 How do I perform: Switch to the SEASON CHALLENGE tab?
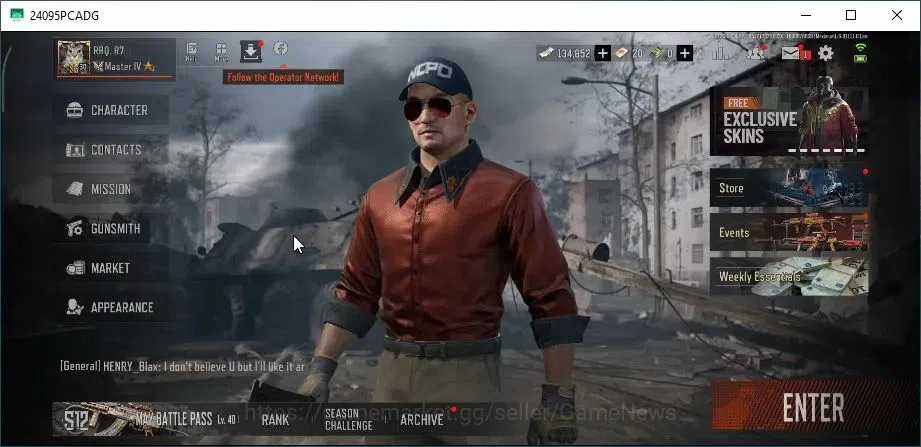point(348,419)
